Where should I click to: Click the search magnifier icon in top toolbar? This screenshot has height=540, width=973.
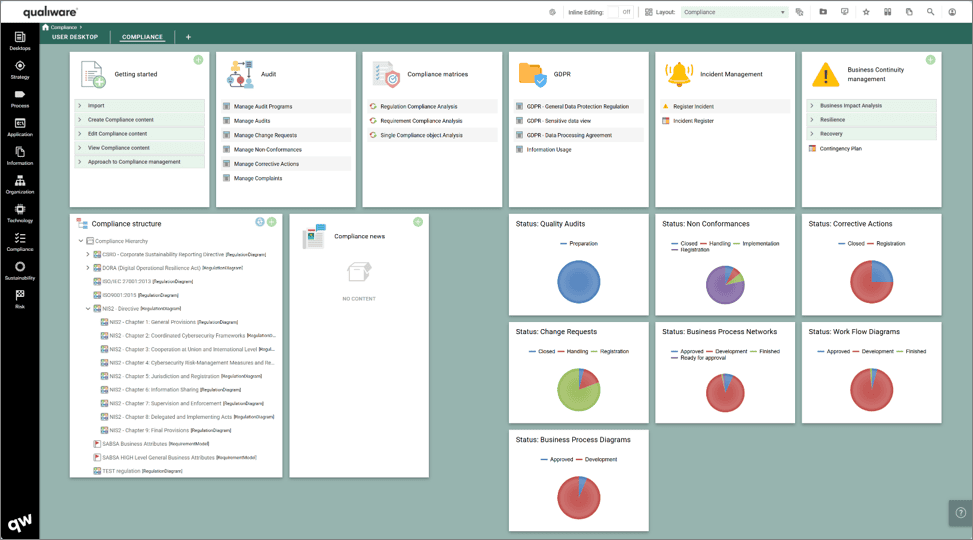coord(930,12)
